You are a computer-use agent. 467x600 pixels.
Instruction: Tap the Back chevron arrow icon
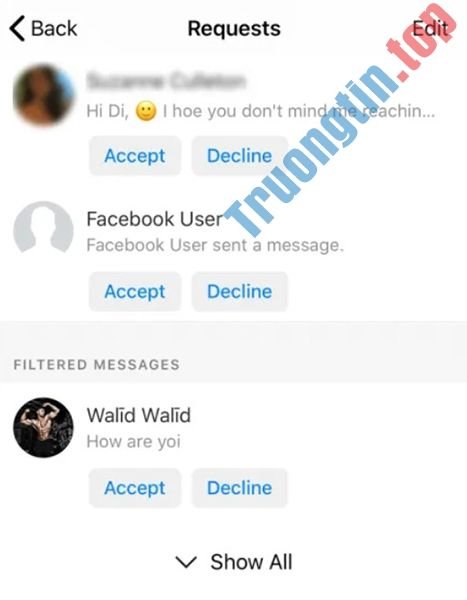pos(17,28)
